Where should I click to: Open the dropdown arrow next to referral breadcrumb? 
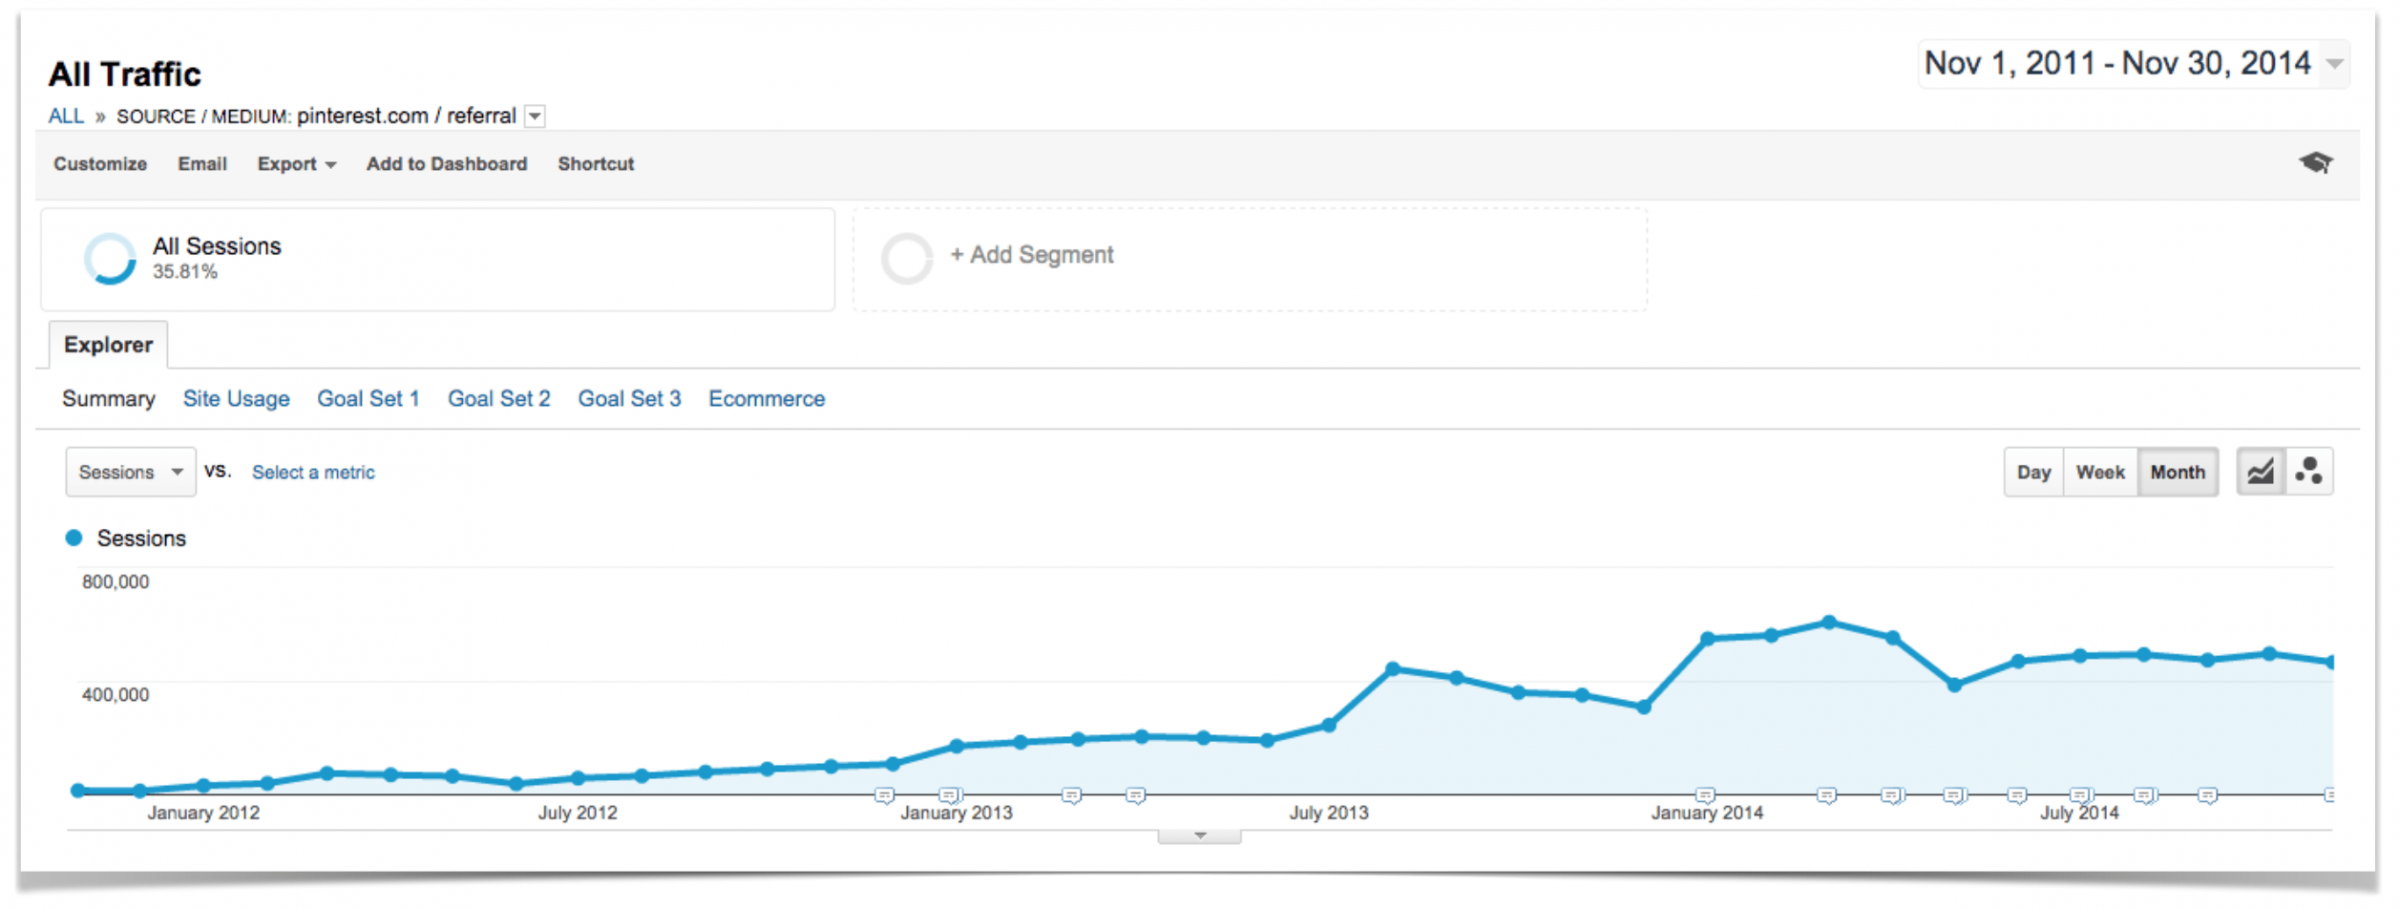coord(535,116)
